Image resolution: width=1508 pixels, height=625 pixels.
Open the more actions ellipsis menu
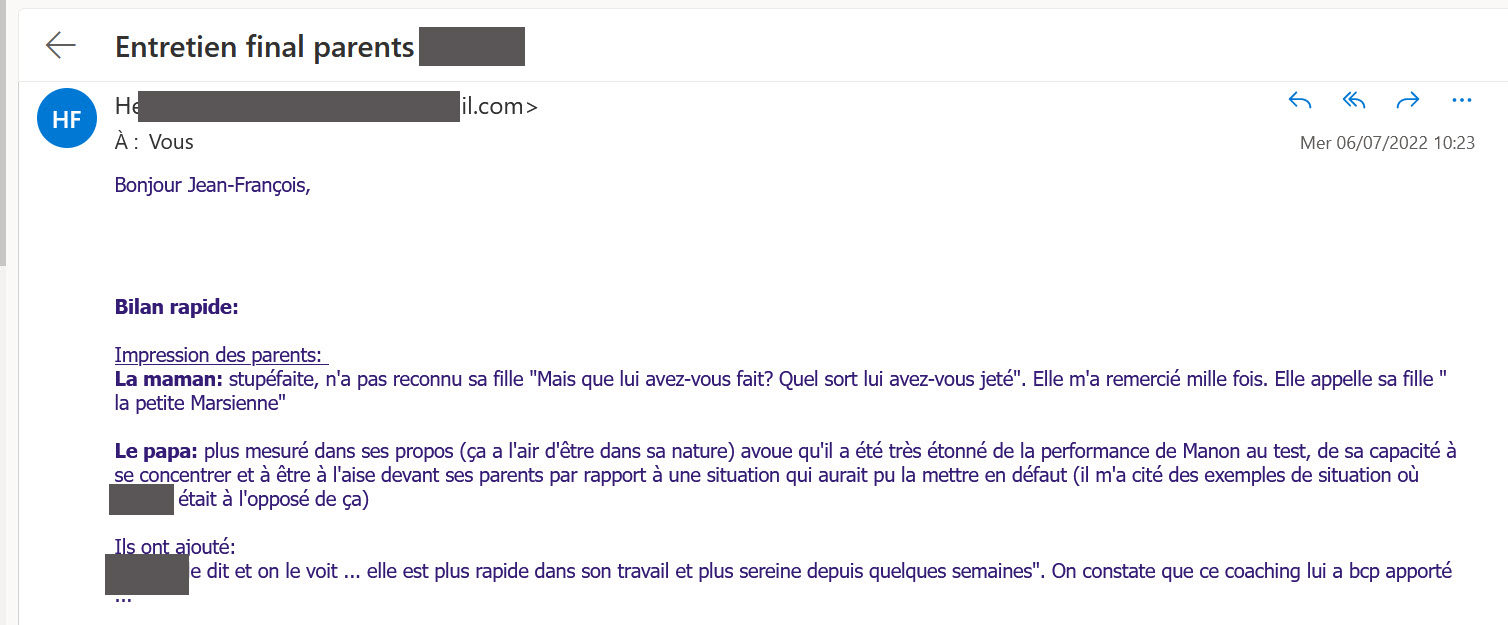pos(1461,100)
